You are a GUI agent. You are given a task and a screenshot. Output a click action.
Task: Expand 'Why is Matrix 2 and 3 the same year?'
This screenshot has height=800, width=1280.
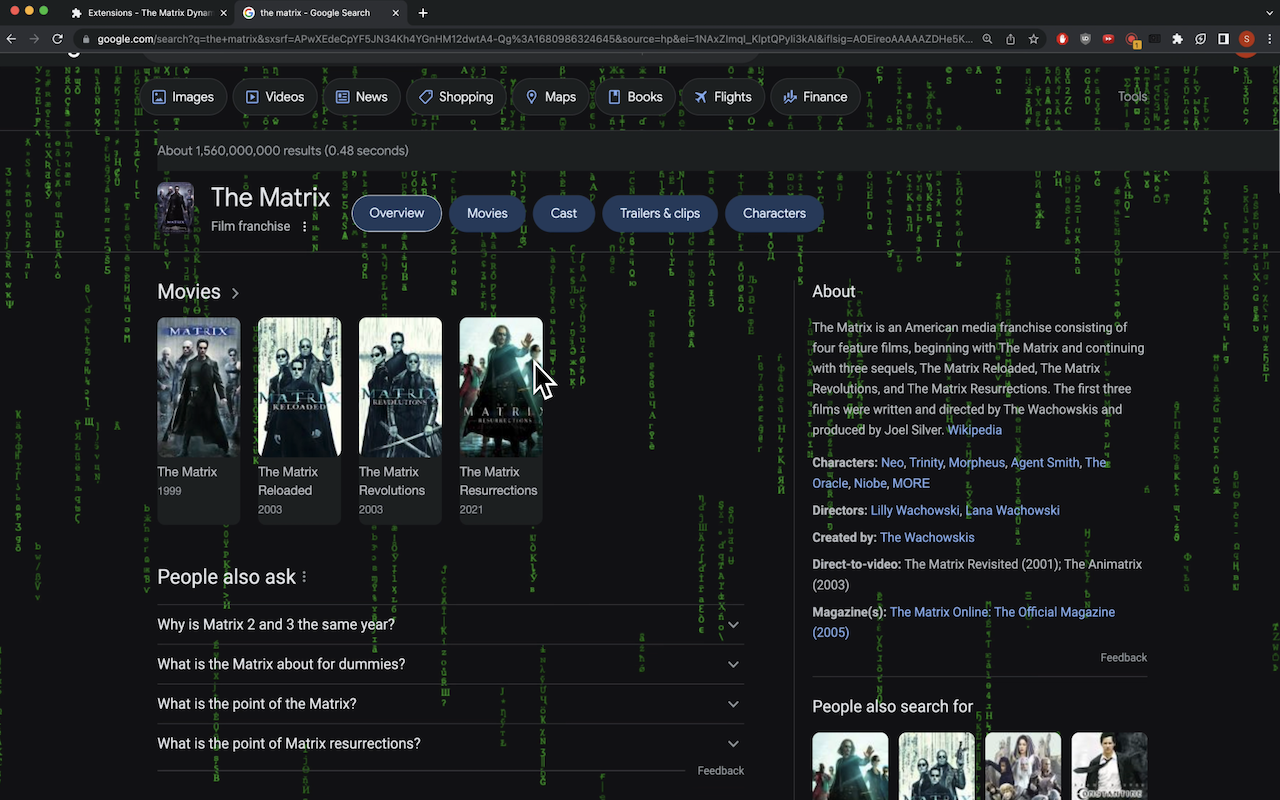(x=450, y=625)
